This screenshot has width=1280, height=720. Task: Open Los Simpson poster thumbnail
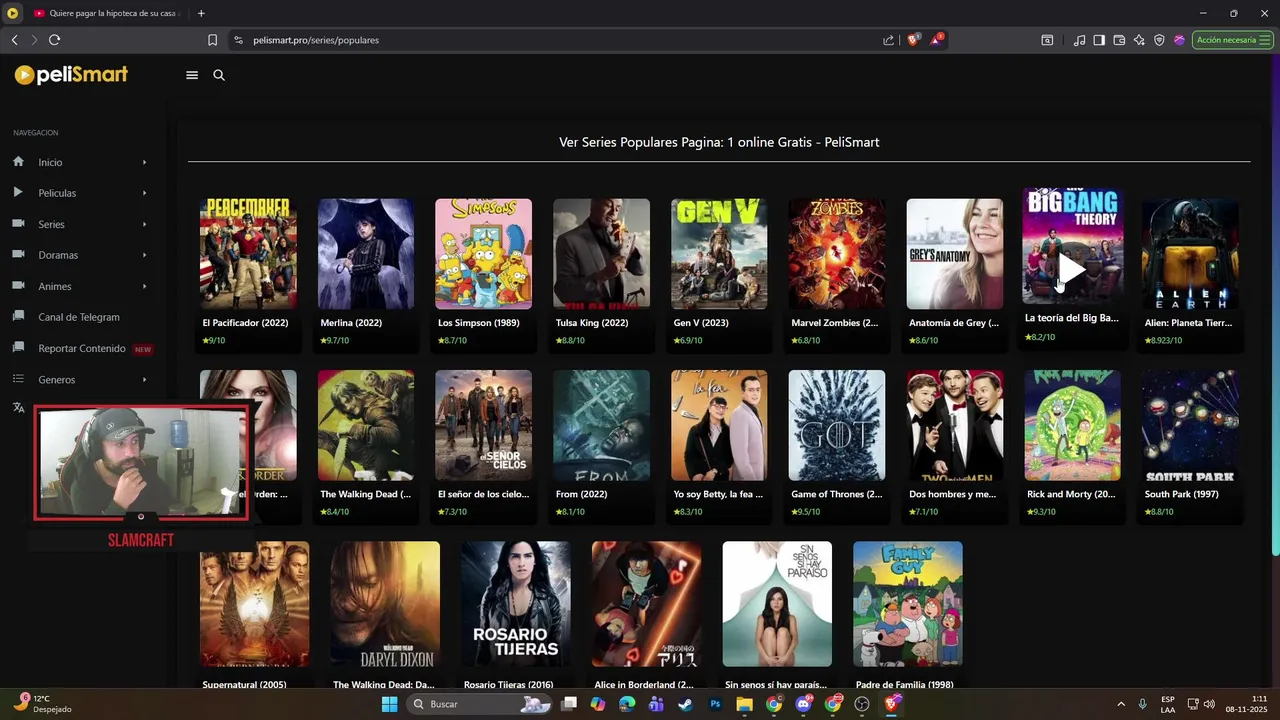483,254
